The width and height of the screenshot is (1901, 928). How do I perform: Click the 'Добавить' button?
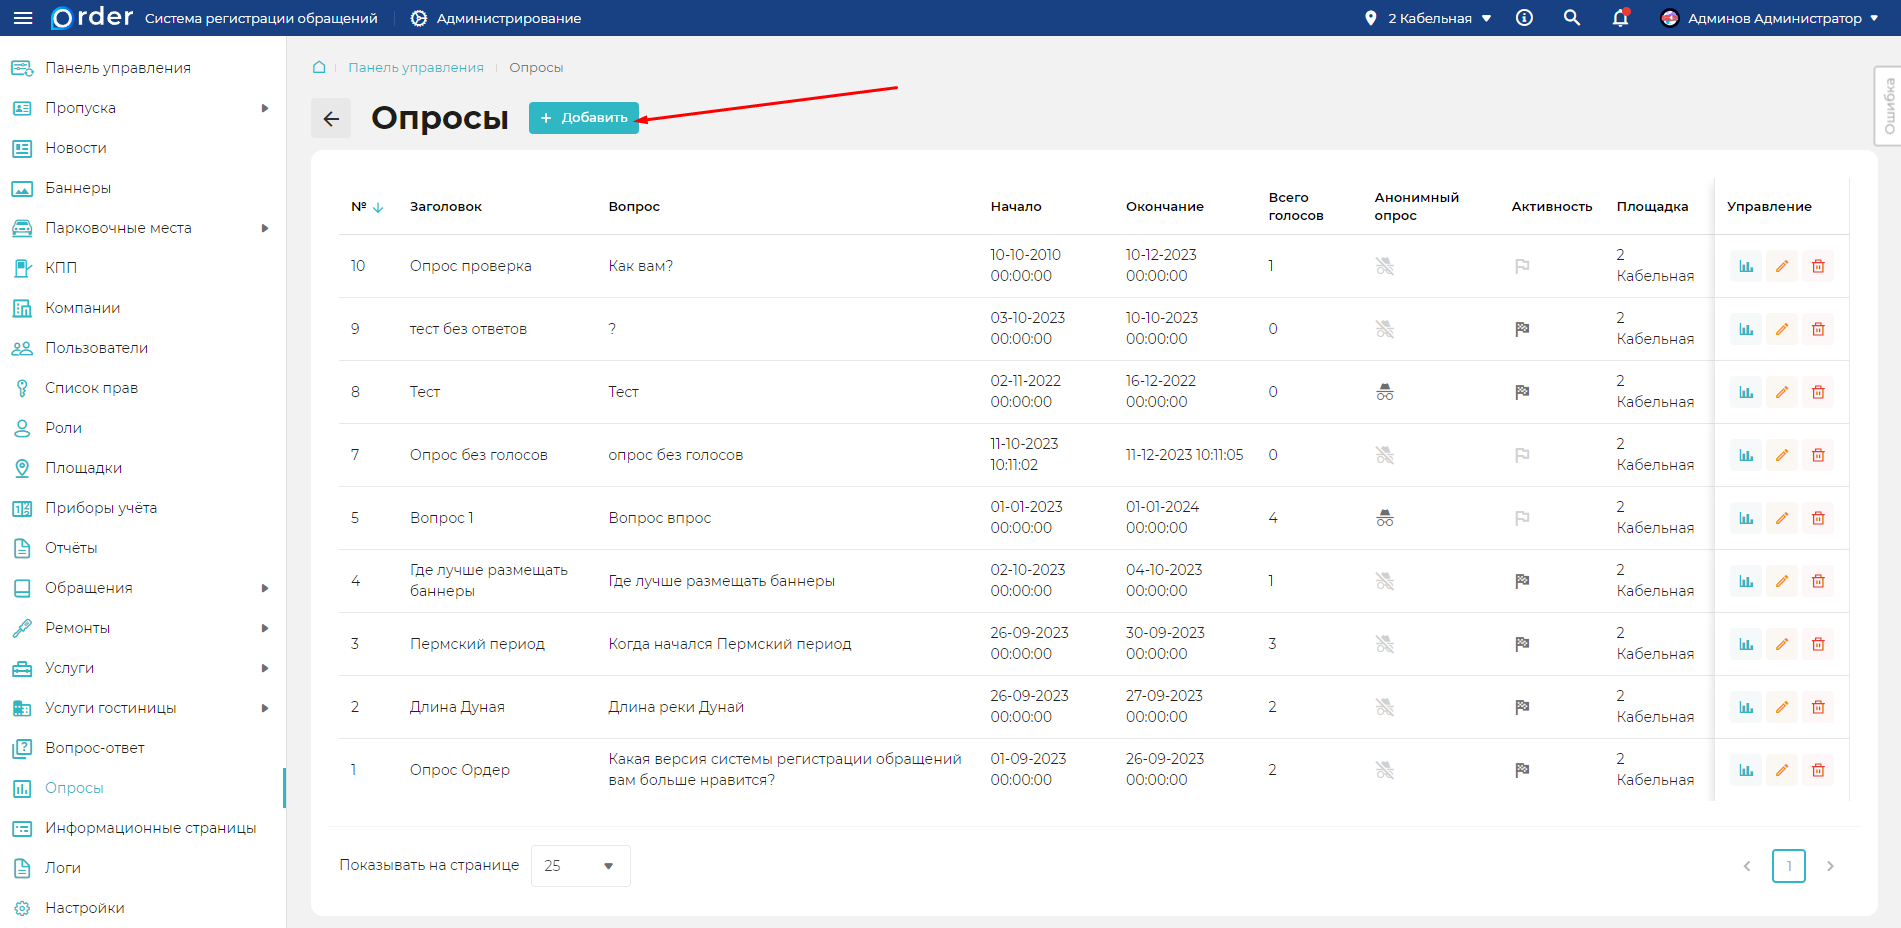click(x=584, y=118)
